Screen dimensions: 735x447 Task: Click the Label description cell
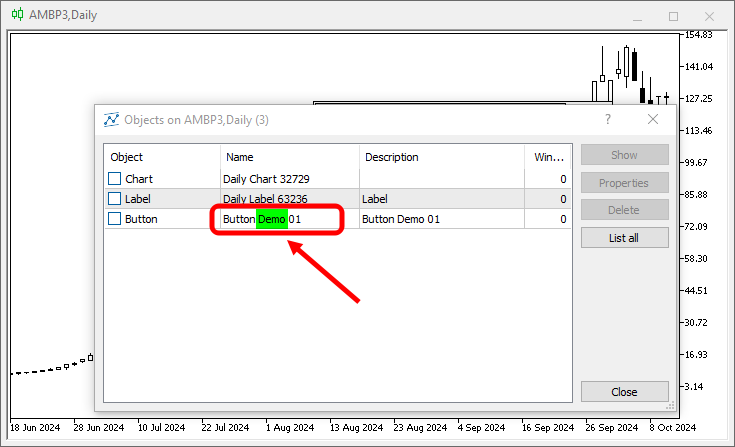442,199
